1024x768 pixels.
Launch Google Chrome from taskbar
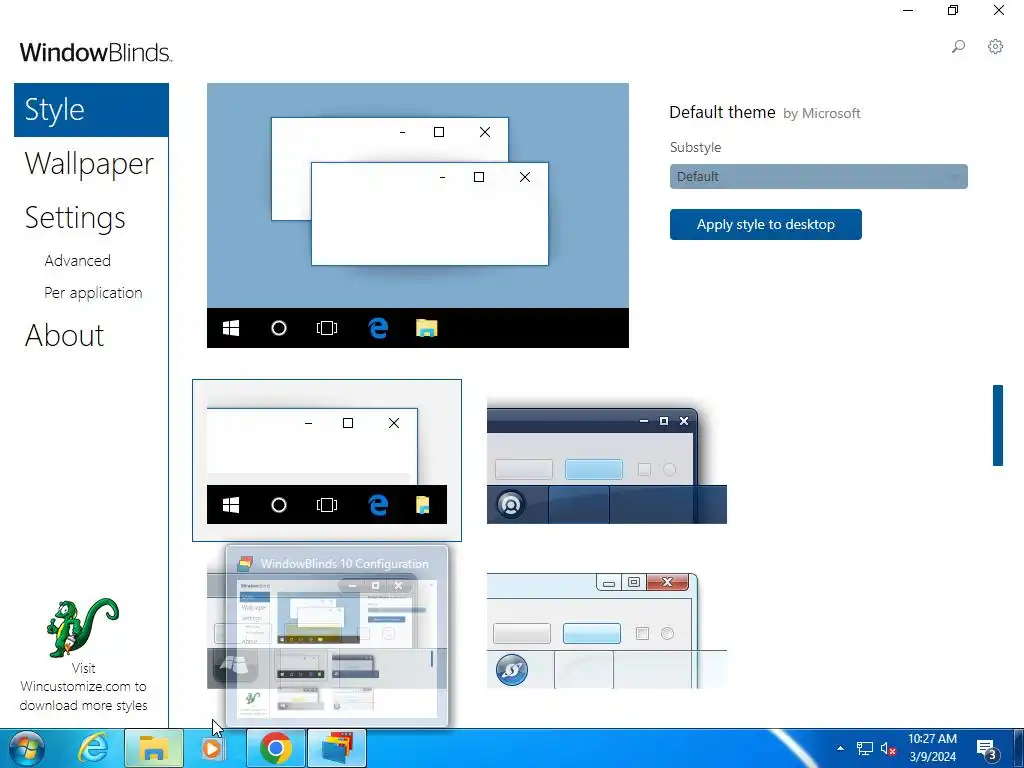(276, 748)
